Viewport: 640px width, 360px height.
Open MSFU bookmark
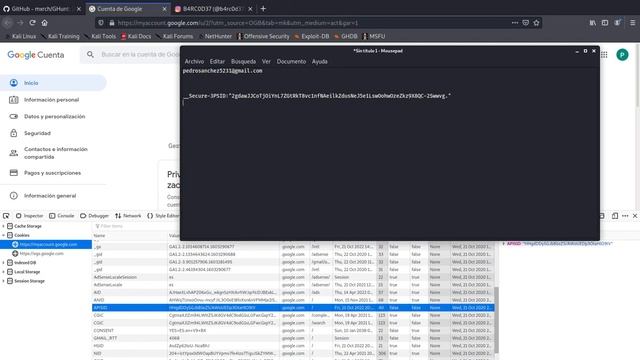pyautogui.click(x=374, y=36)
